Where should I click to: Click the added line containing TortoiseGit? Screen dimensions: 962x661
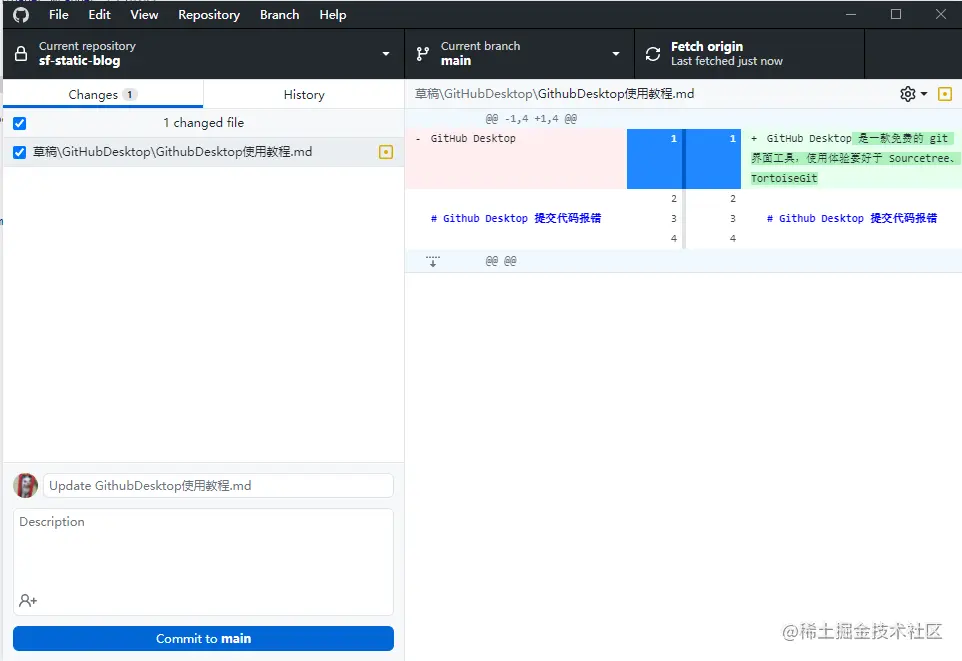pyautogui.click(x=852, y=158)
